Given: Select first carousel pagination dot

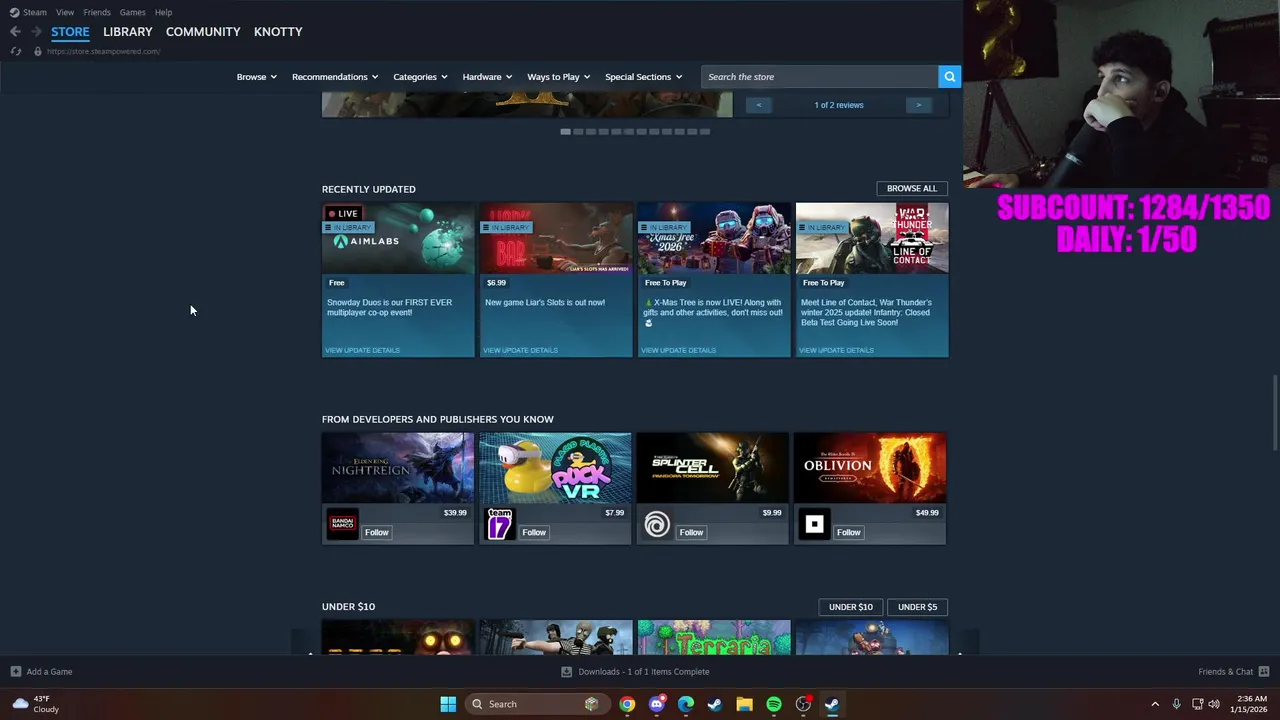Looking at the screenshot, I should click(x=565, y=131).
